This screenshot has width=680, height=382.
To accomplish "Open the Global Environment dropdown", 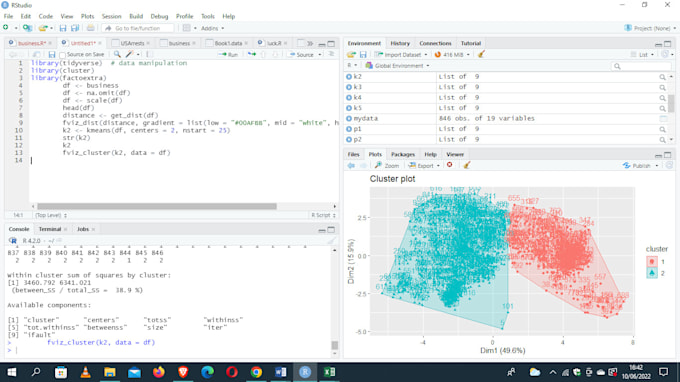I will click(x=397, y=66).
